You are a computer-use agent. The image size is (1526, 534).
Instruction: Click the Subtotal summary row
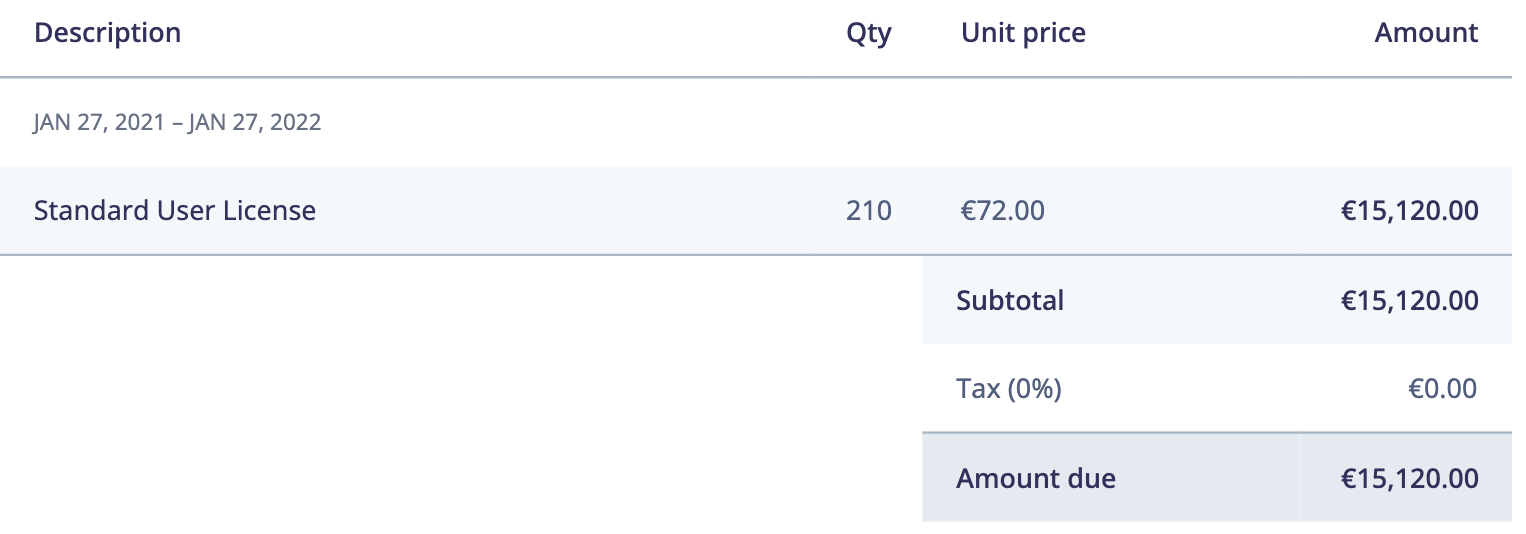(1217, 300)
